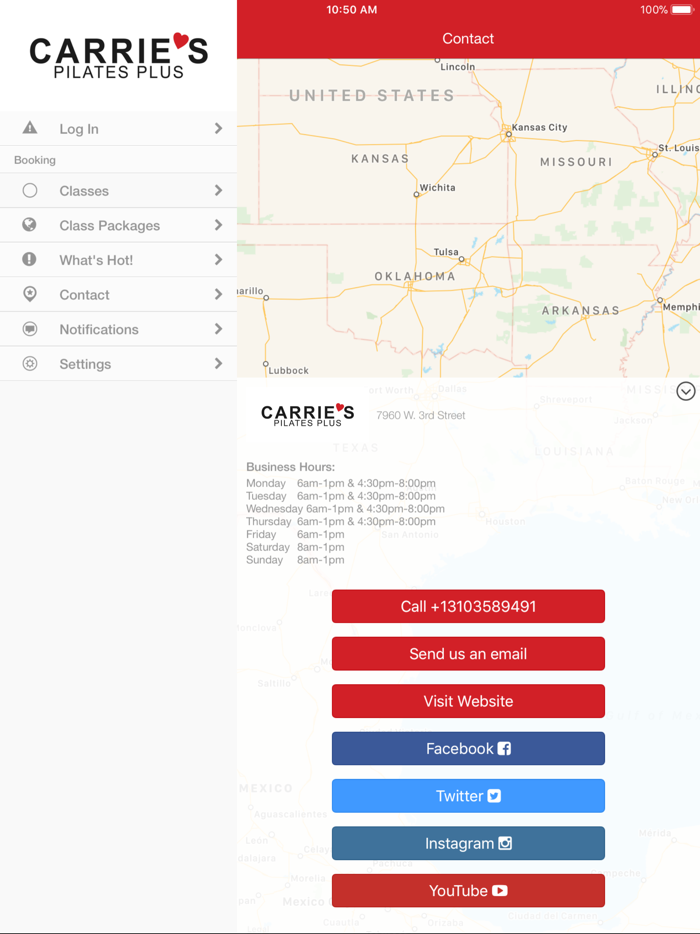Click the Thursday hours line
The width and height of the screenshot is (700, 934).
(x=341, y=521)
